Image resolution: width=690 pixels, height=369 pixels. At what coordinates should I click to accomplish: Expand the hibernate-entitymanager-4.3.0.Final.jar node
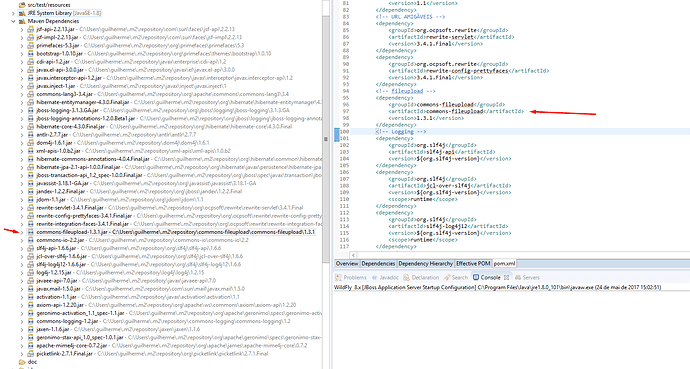coord(22,102)
